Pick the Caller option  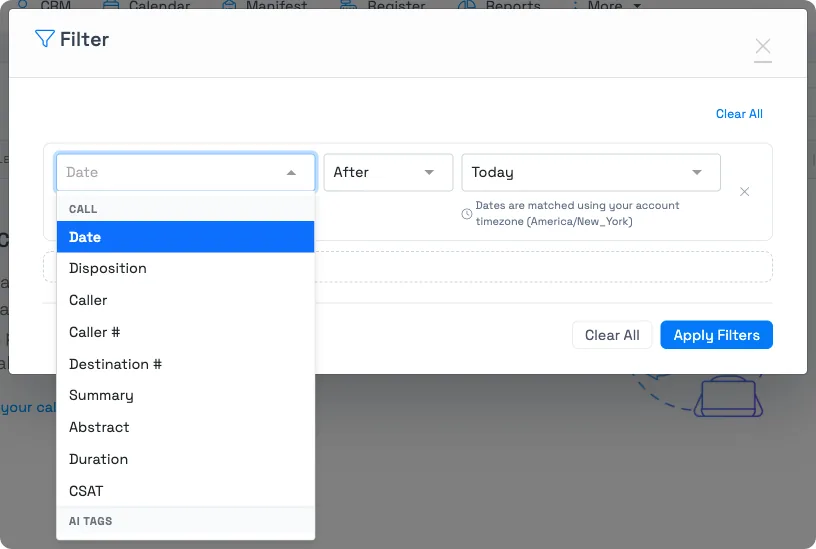[x=185, y=300]
